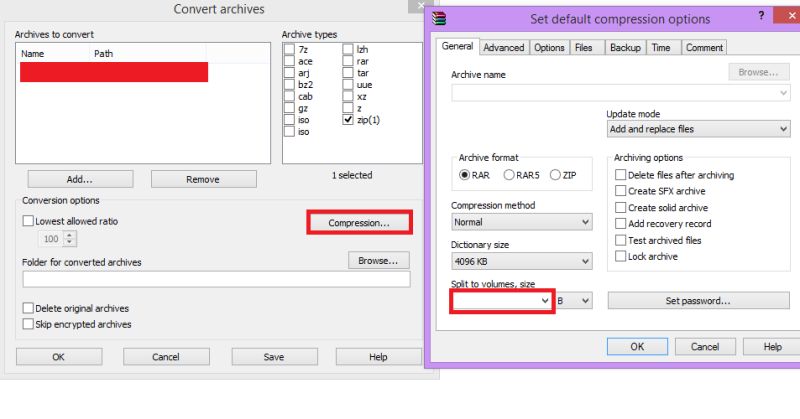Click Browse... for converted archives folder
The height and width of the screenshot is (419, 800).
[x=378, y=260]
